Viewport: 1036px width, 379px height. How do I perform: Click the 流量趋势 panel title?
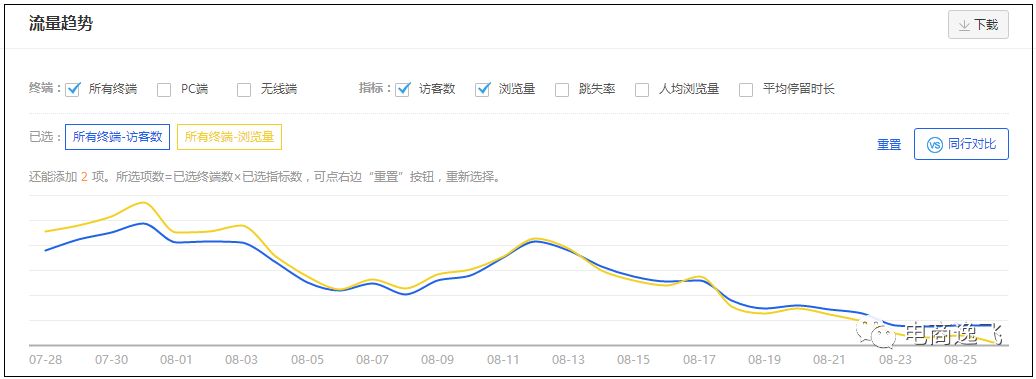pos(61,24)
